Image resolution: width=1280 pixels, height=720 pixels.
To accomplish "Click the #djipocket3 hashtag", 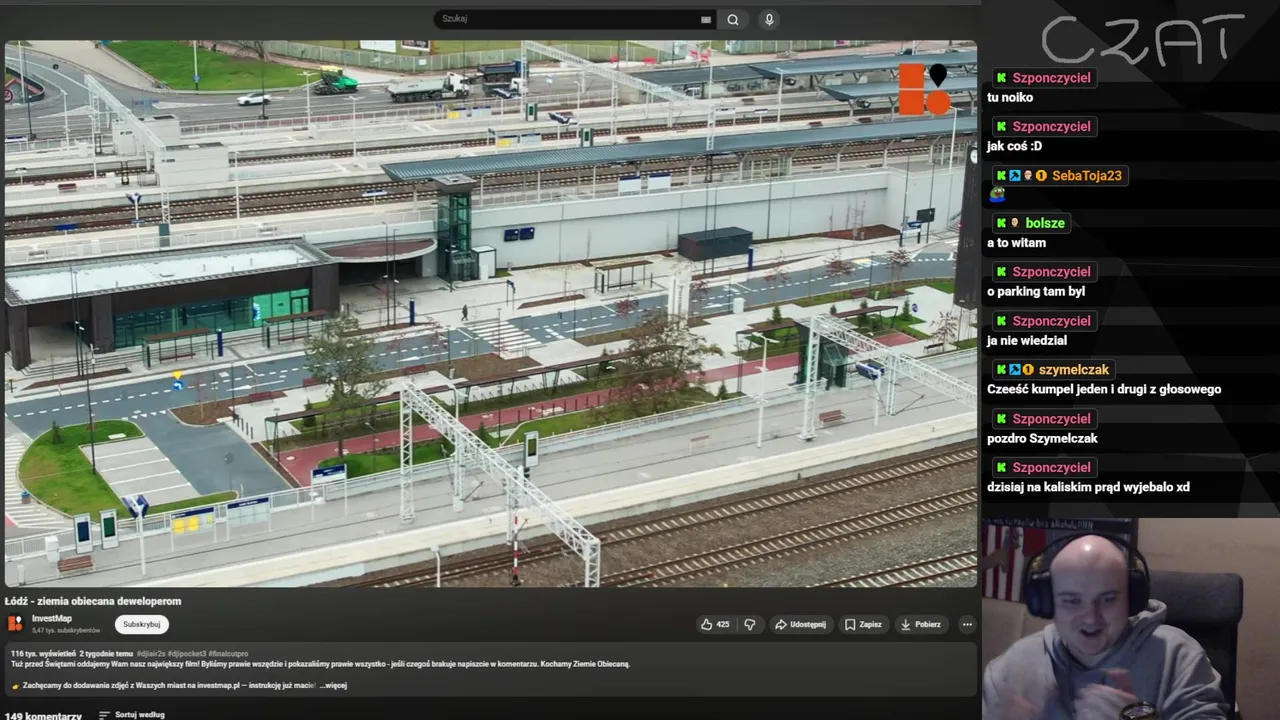I will 187,654.
